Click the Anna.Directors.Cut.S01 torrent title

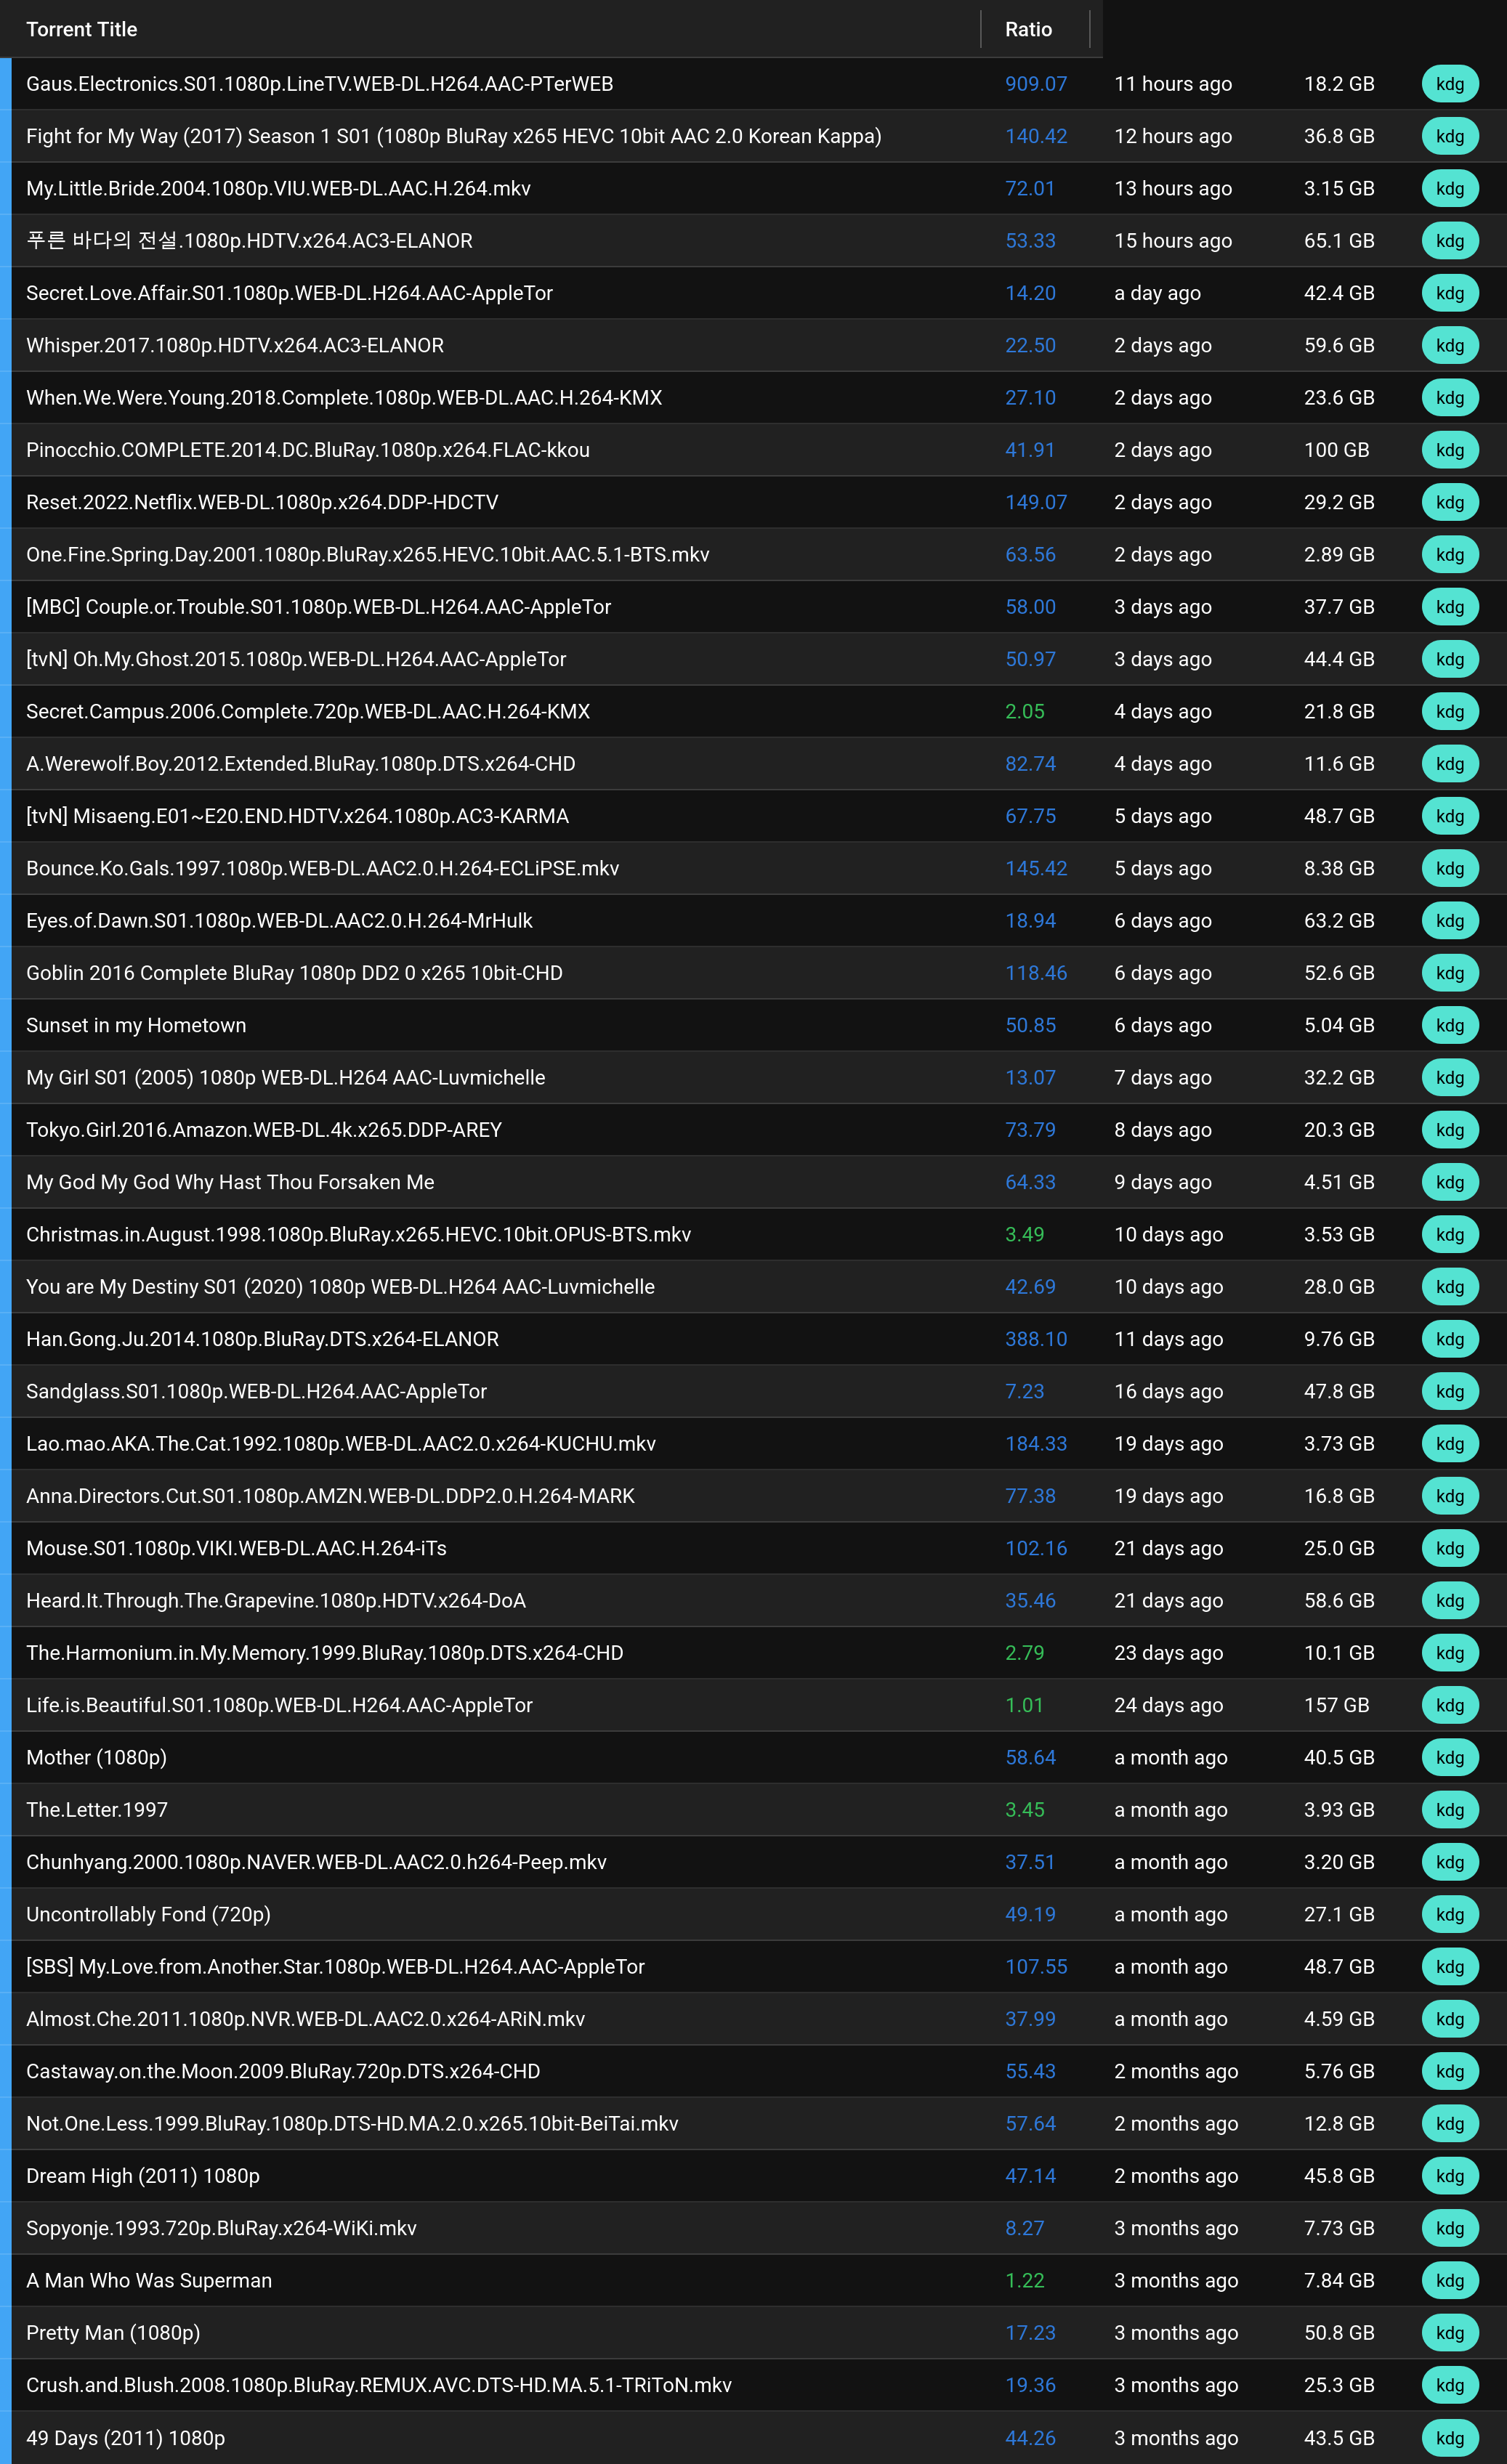[330, 1496]
